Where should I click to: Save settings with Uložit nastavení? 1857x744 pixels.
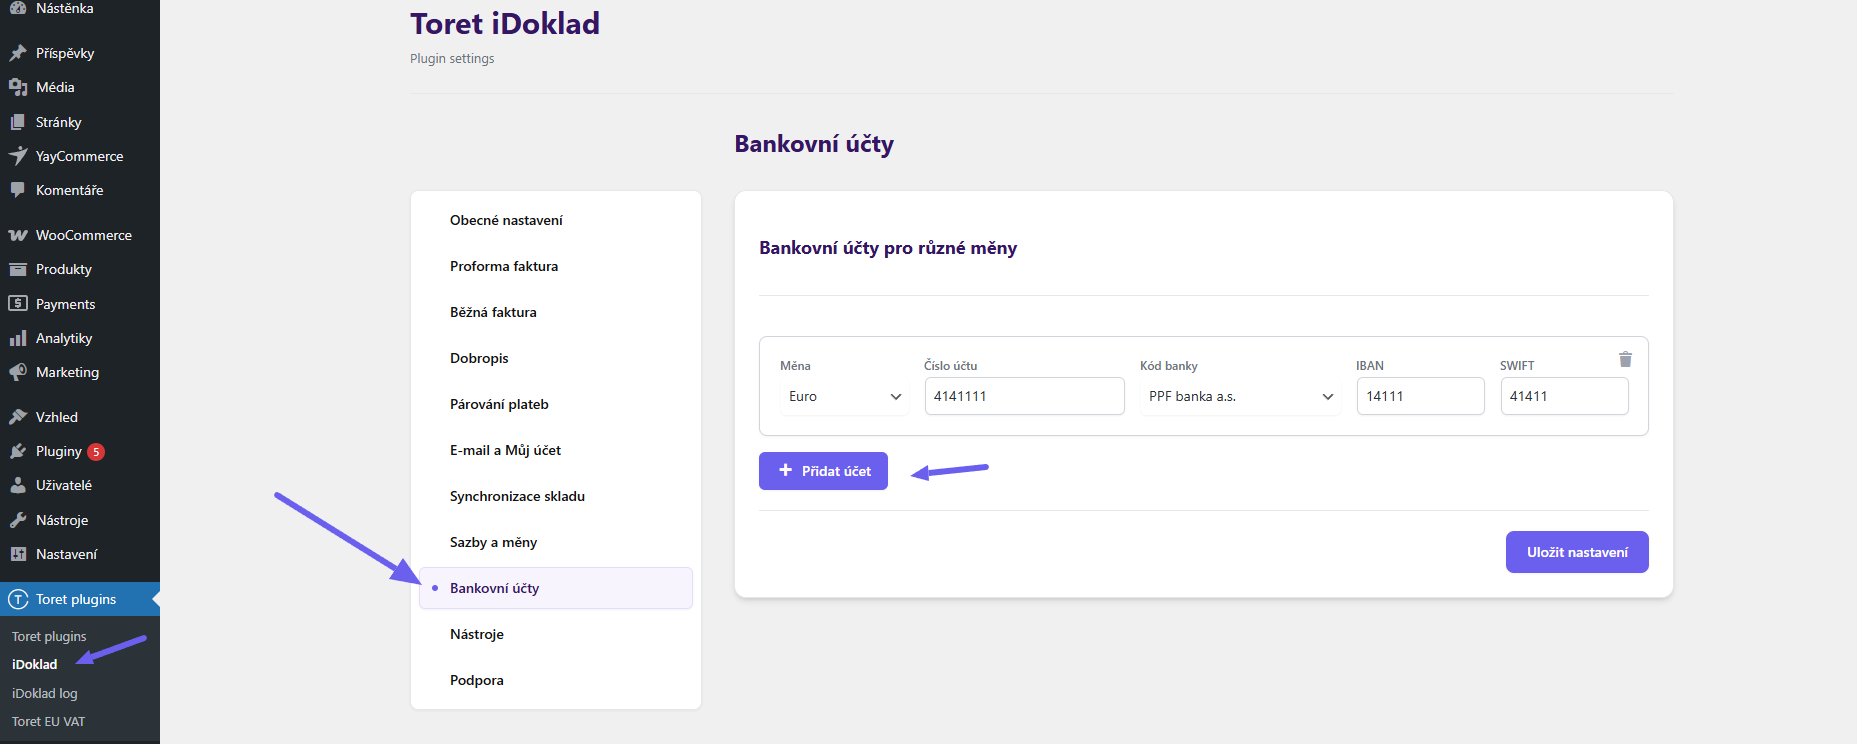click(x=1577, y=551)
